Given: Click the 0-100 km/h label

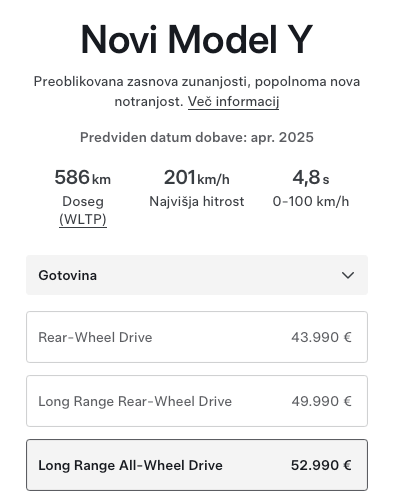Looking at the screenshot, I should coord(311,202).
